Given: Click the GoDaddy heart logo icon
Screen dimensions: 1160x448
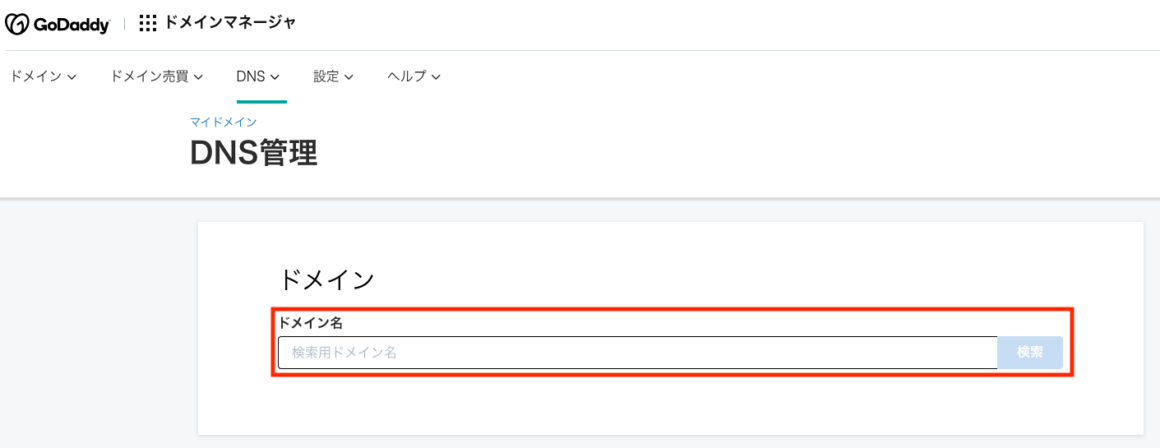Looking at the screenshot, I should point(17,24).
